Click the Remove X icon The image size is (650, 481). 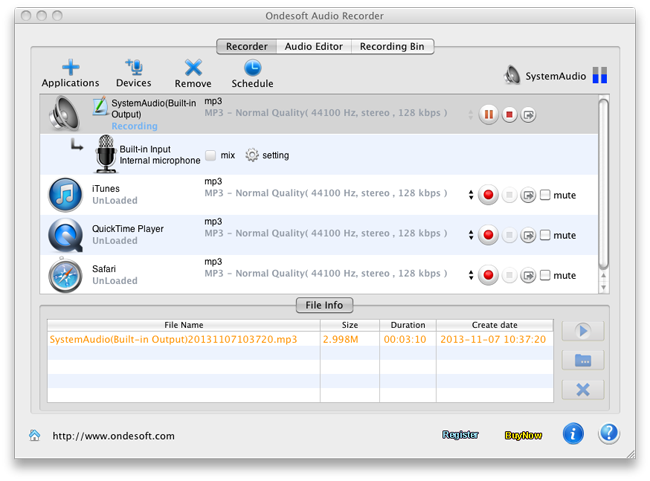point(193,67)
